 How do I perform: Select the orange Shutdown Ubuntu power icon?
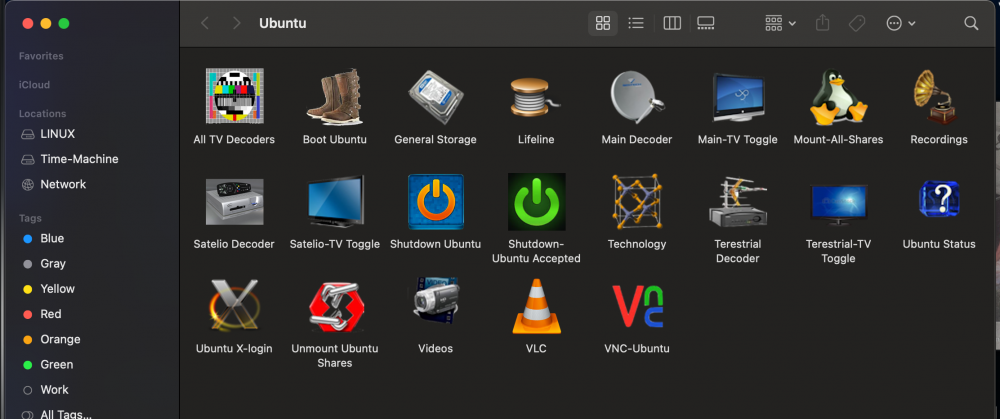436,202
